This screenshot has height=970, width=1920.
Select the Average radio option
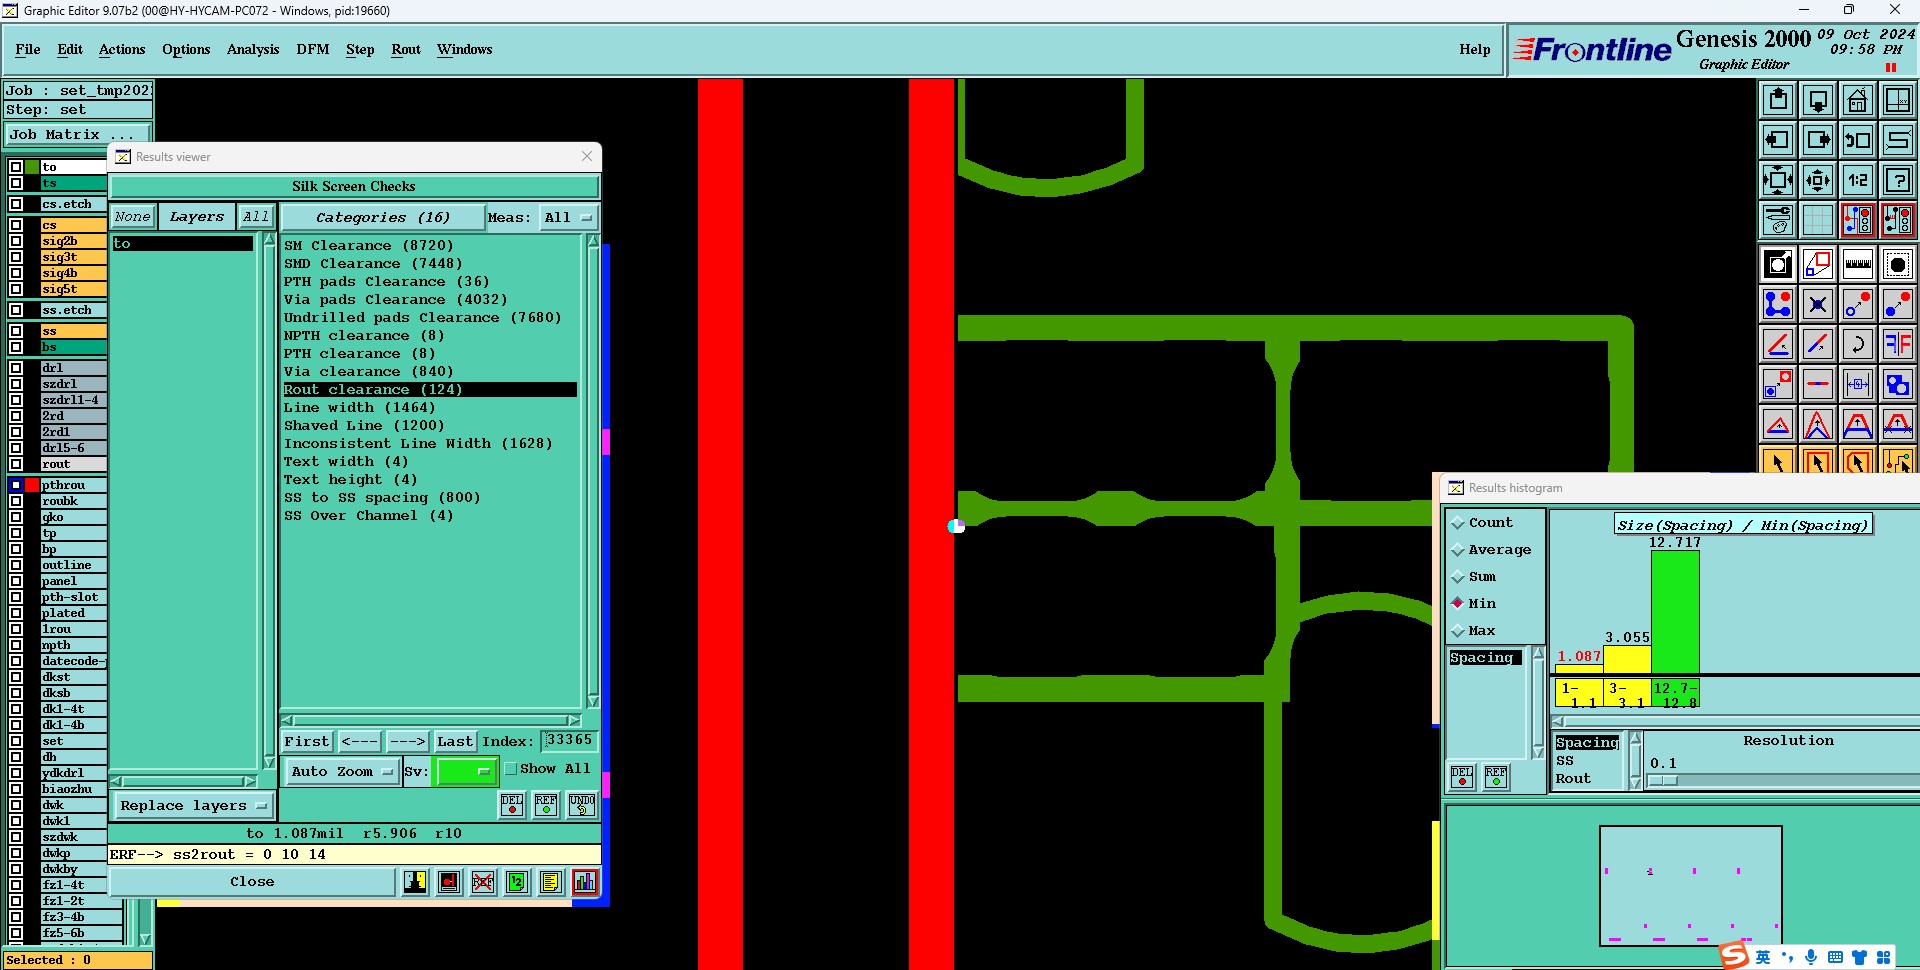(x=1458, y=550)
